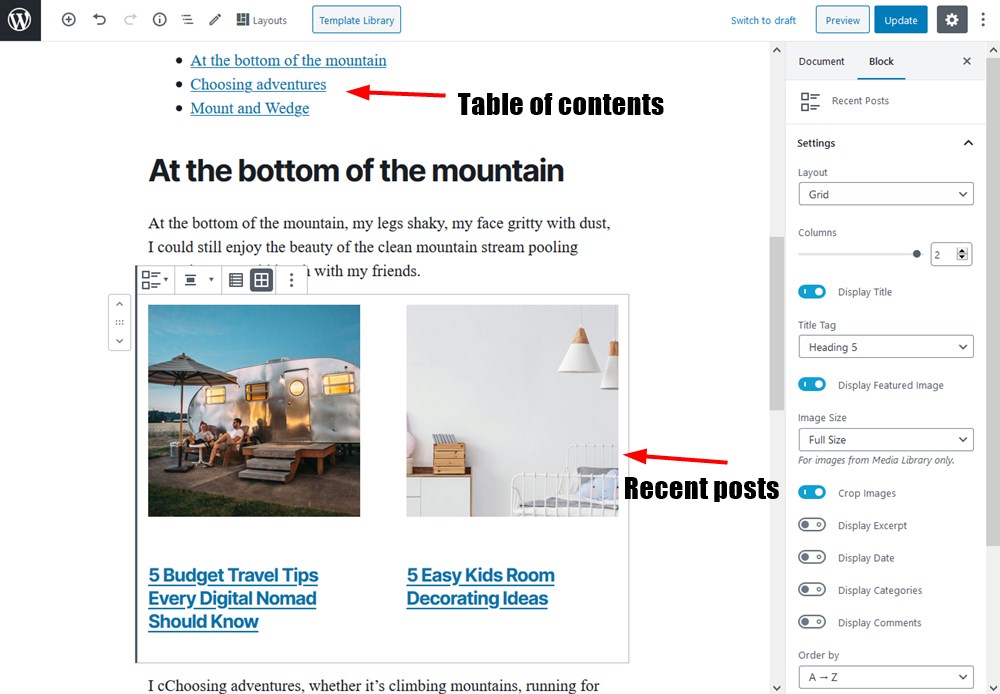Switch Recent Posts to list view

point(236,280)
